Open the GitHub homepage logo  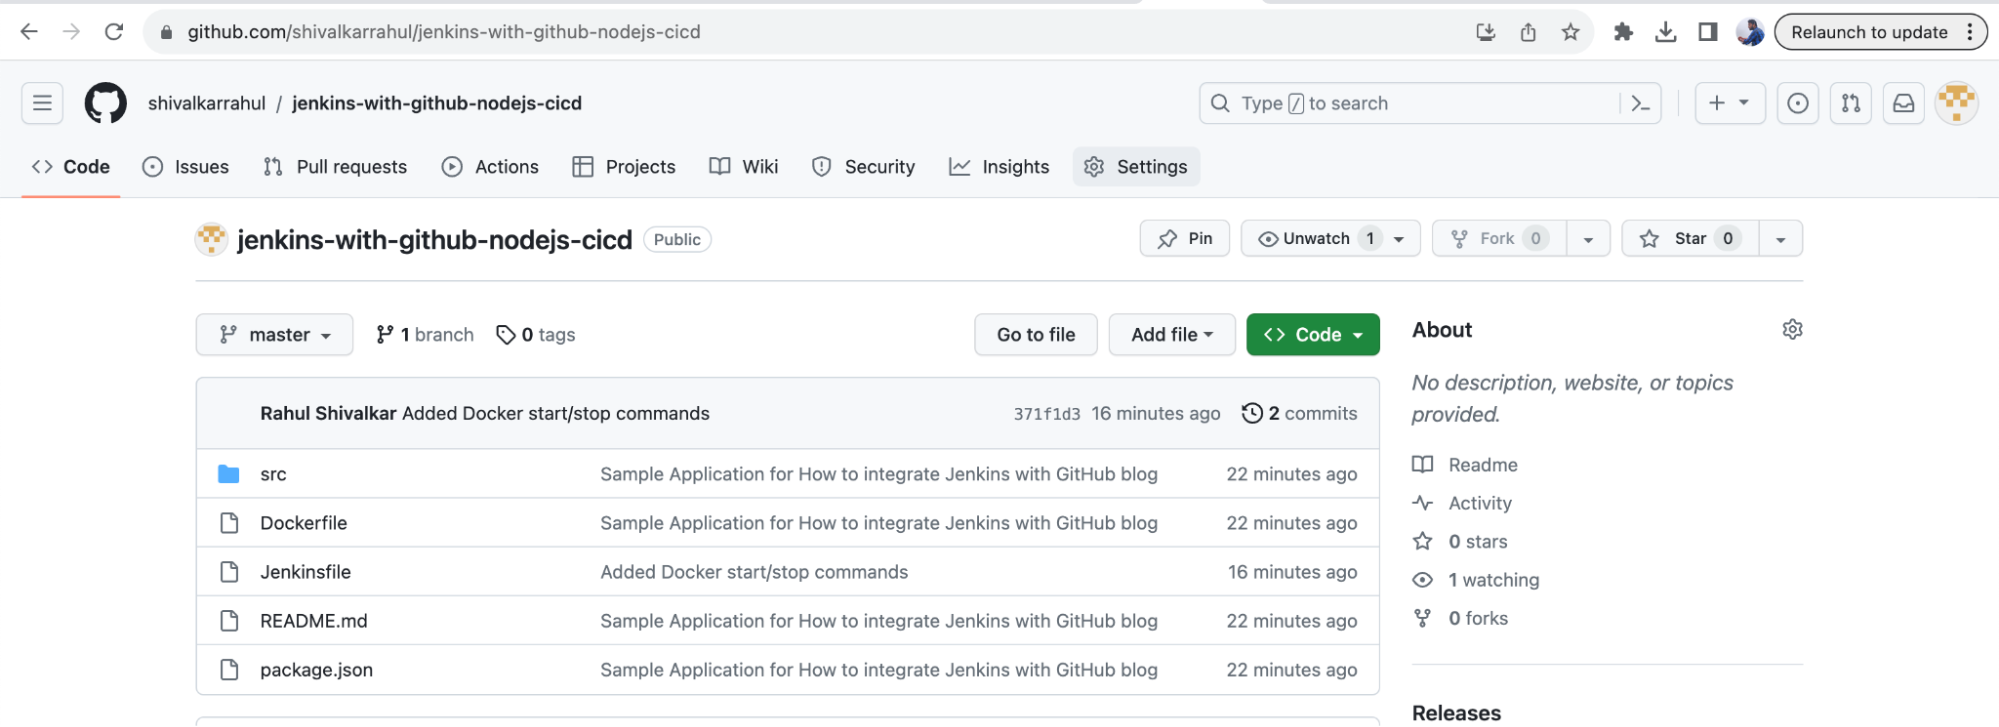tap(106, 103)
